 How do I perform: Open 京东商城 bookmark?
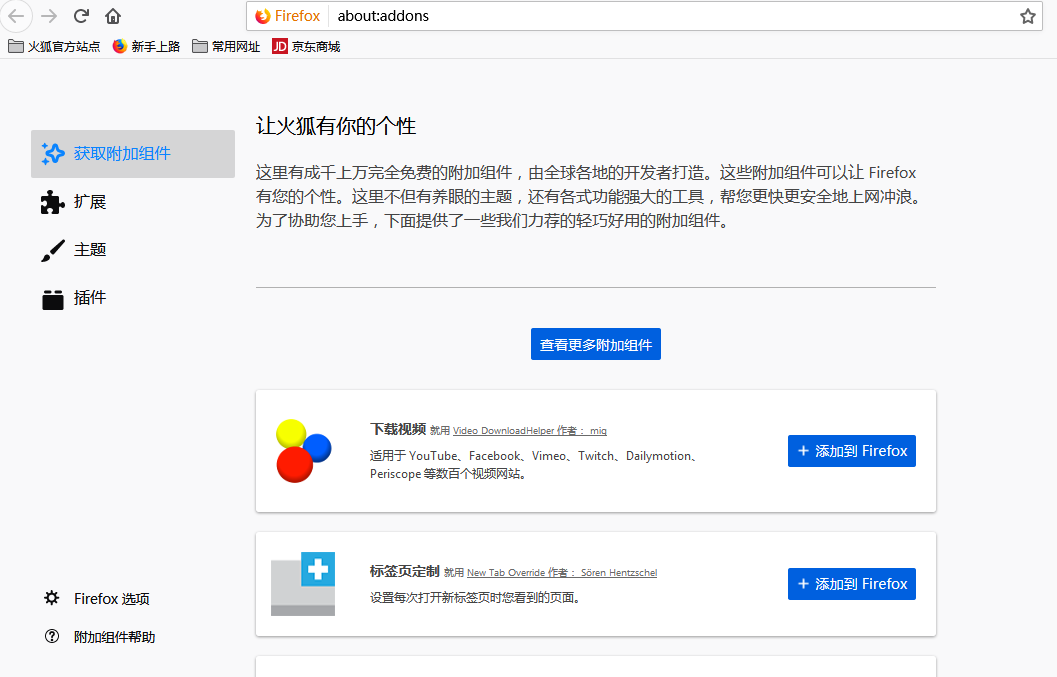click(306, 47)
